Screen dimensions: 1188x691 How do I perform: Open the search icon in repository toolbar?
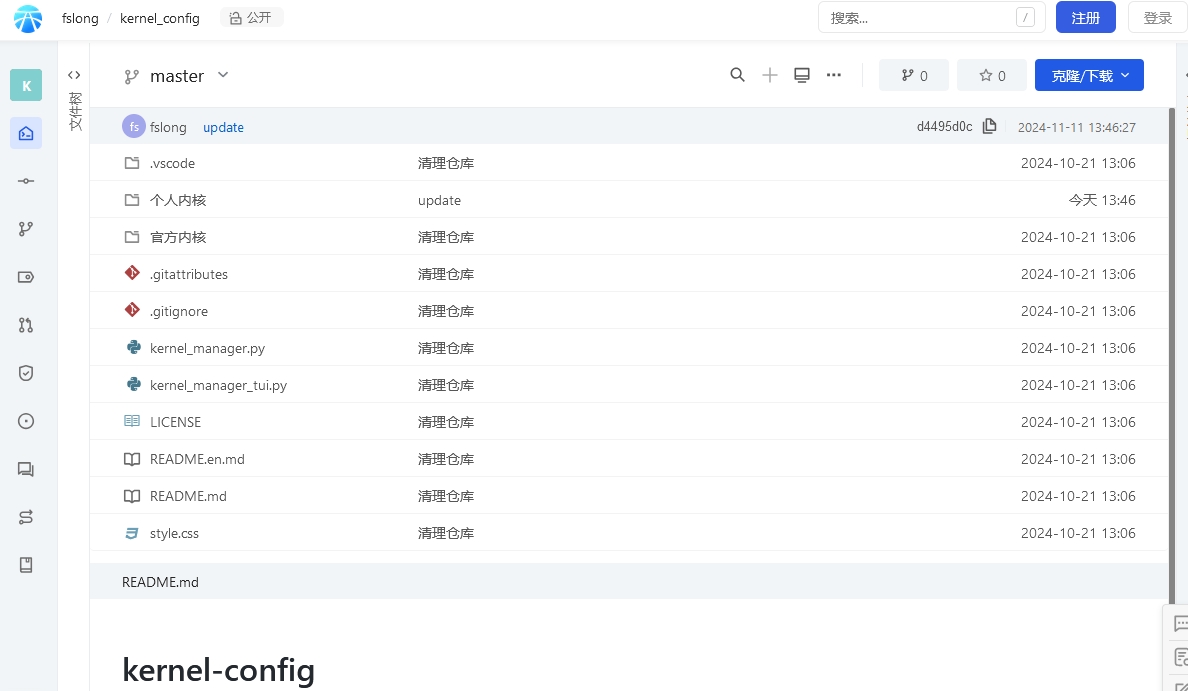pyautogui.click(x=737, y=75)
